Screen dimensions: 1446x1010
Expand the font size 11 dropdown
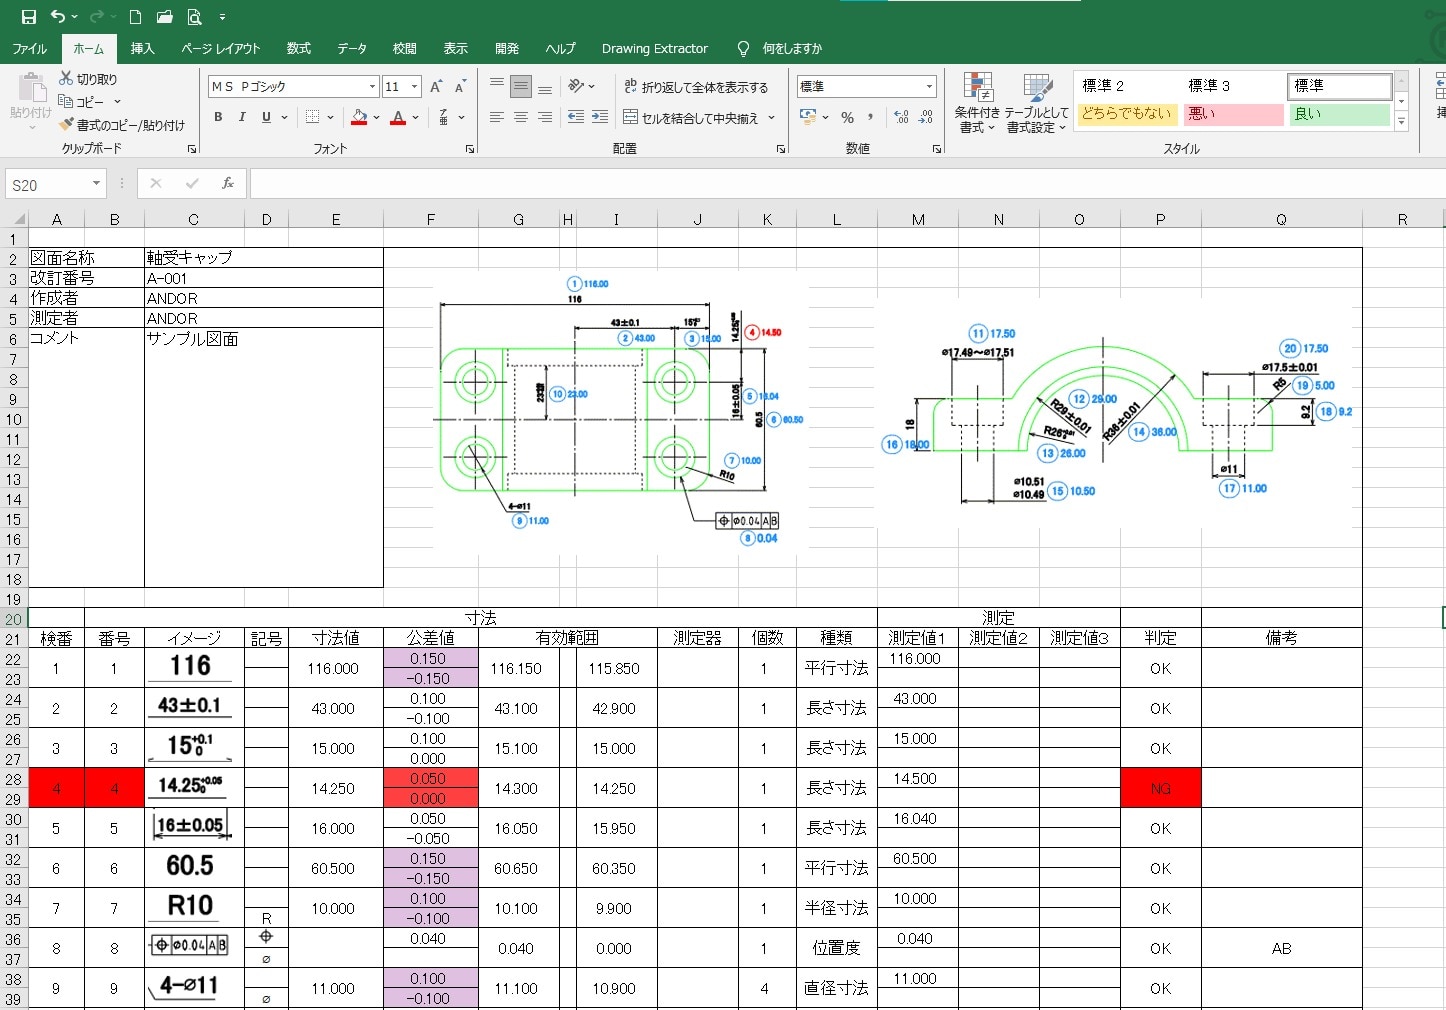[415, 87]
